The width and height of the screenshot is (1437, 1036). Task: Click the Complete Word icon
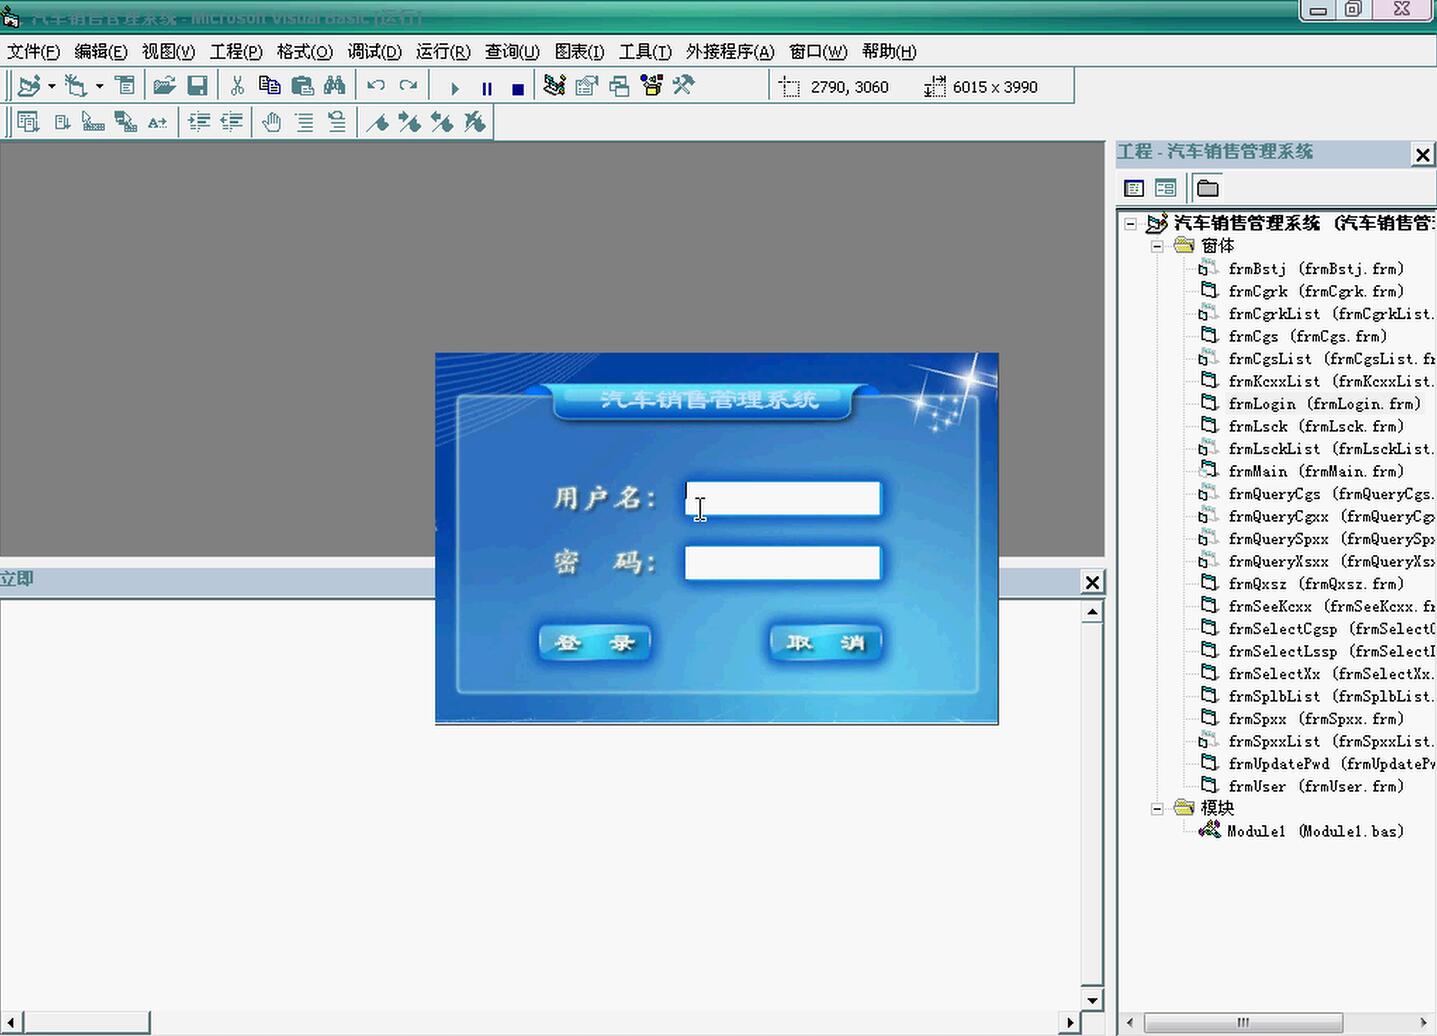[x=158, y=122]
